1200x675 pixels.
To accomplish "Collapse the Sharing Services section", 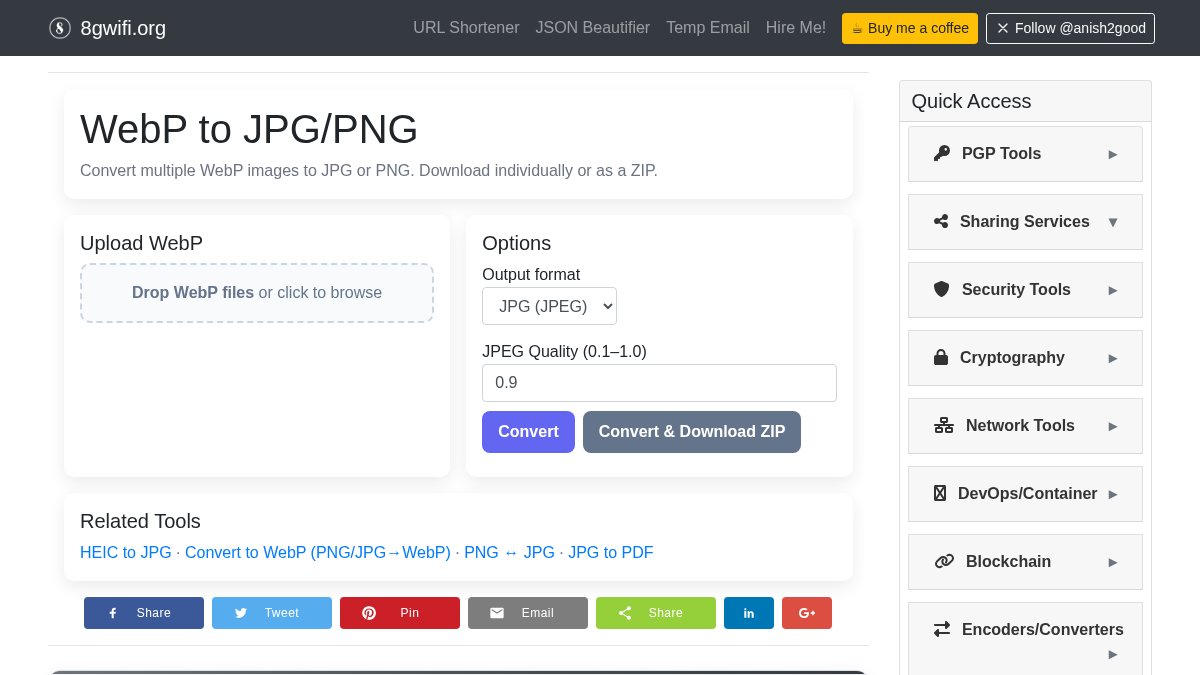I will coord(1113,222).
